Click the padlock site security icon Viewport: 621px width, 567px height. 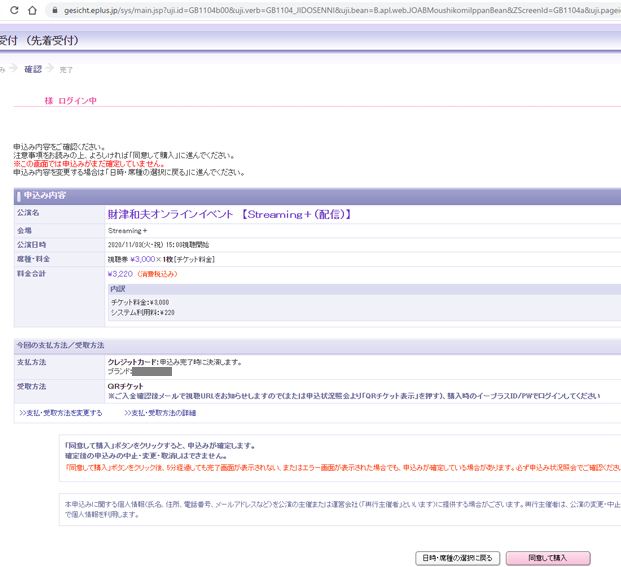pyautogui.click(x=59, y=10)
